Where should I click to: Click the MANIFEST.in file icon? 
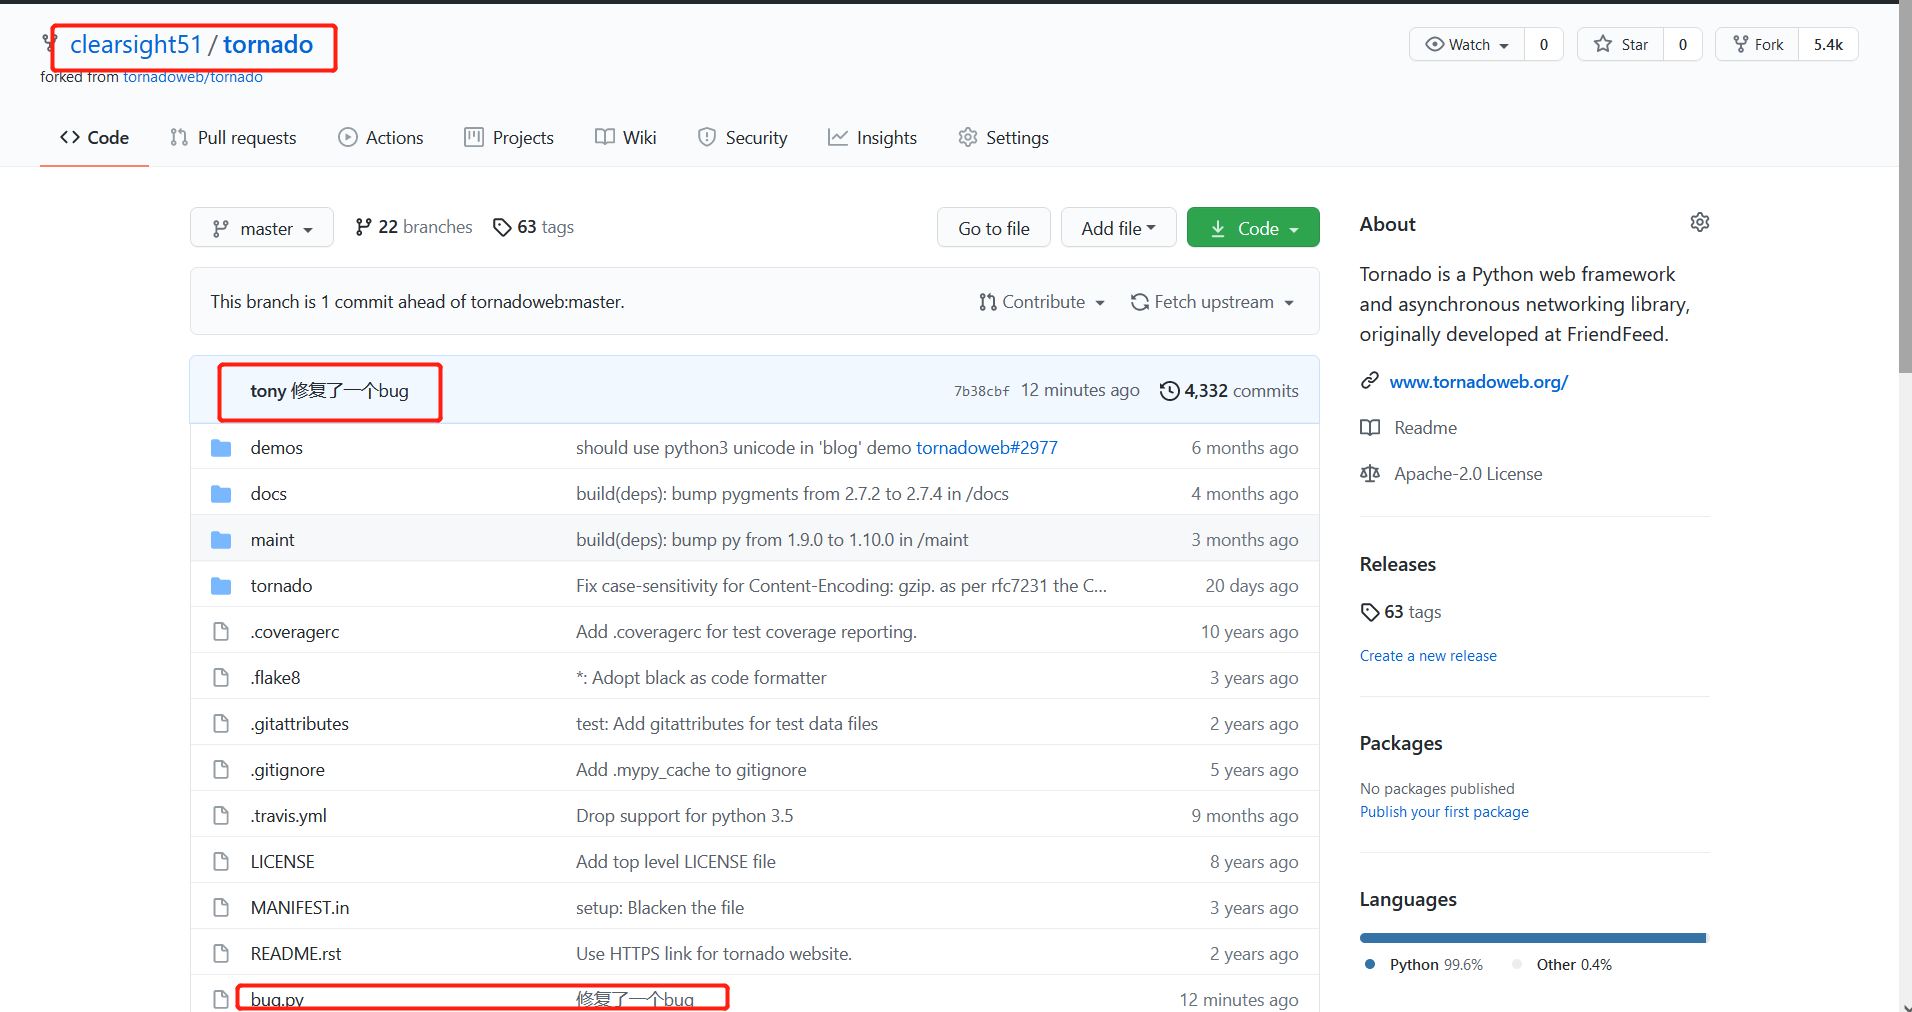(221, 908)
